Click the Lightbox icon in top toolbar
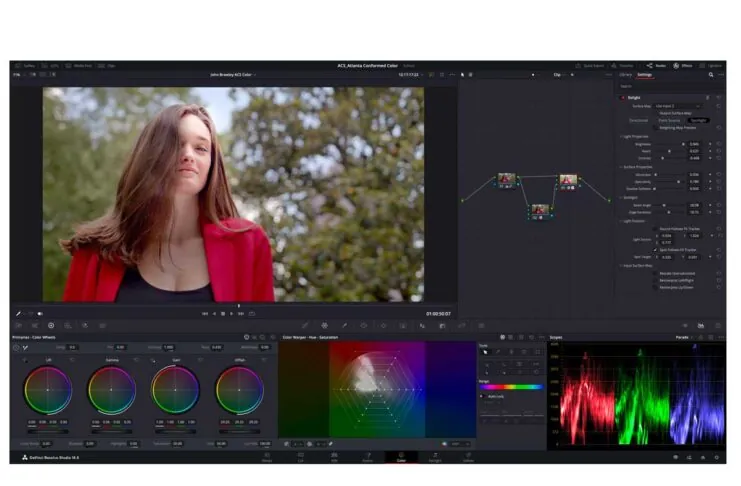 pyautogui.click(x=709, y=65)
